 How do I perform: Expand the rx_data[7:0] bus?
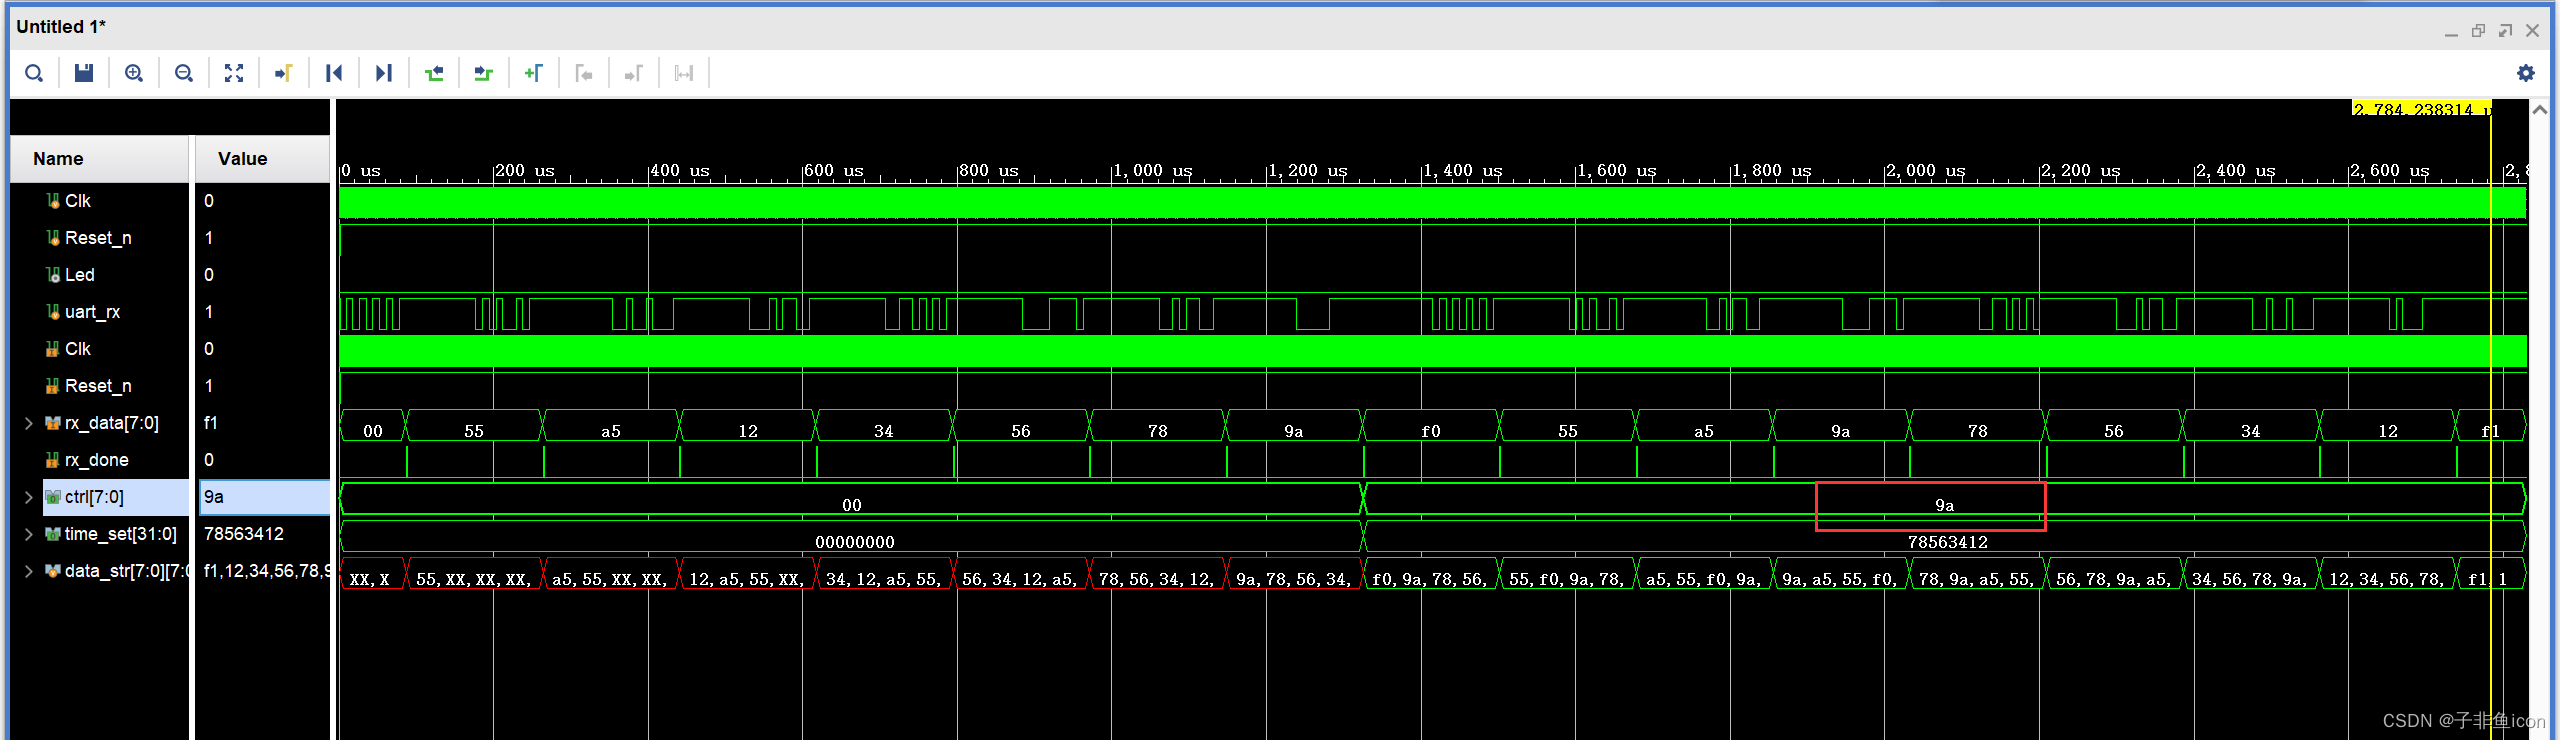tap(28, 423)
